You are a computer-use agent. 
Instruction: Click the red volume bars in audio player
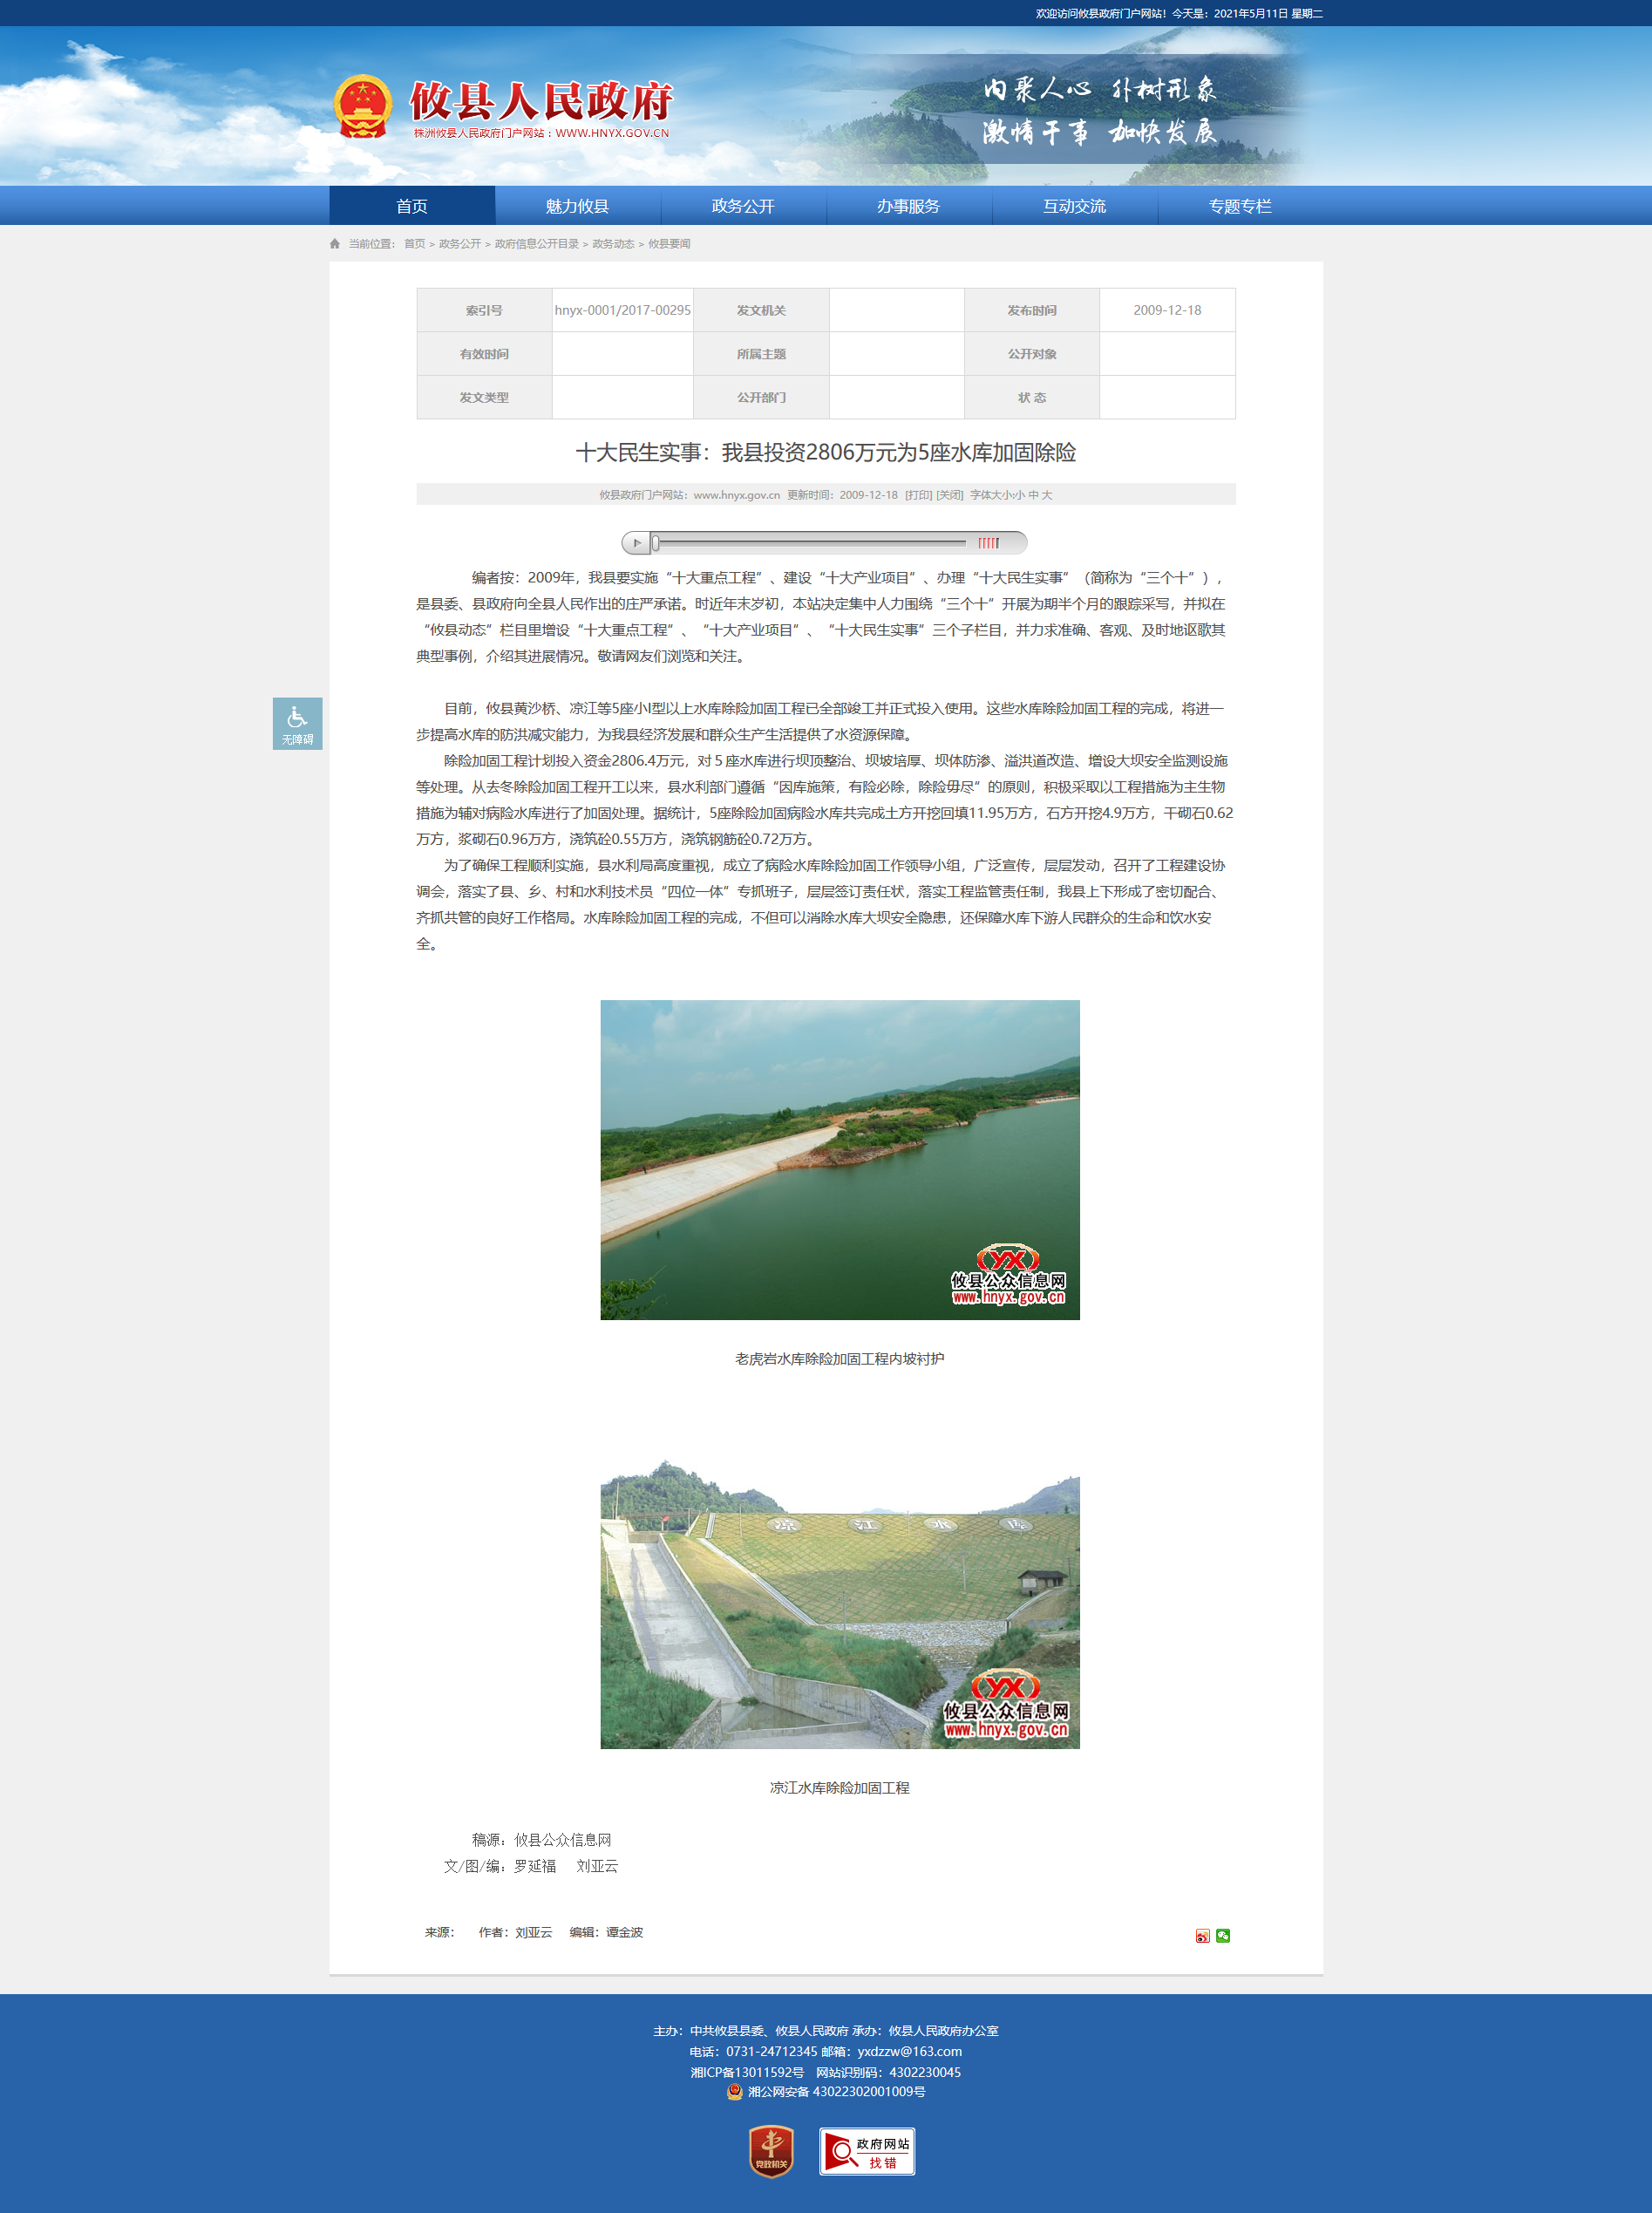coord(988,543)
